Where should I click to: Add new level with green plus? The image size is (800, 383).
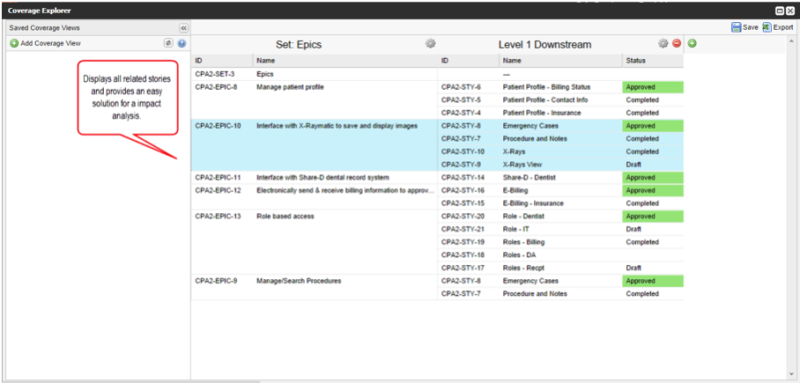692,44
